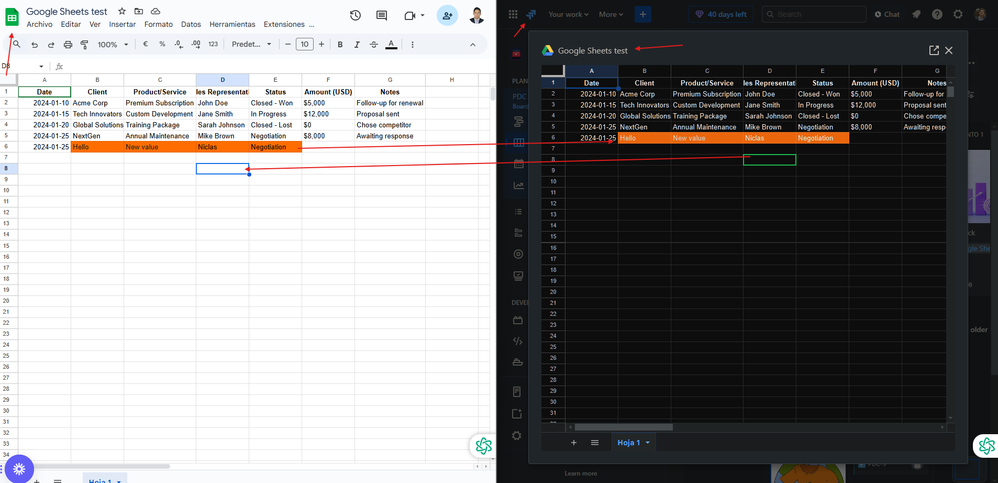Click the Jira Search field
Image resolution: width=998 pixels, height=483 pixels.
coord(815,14)
